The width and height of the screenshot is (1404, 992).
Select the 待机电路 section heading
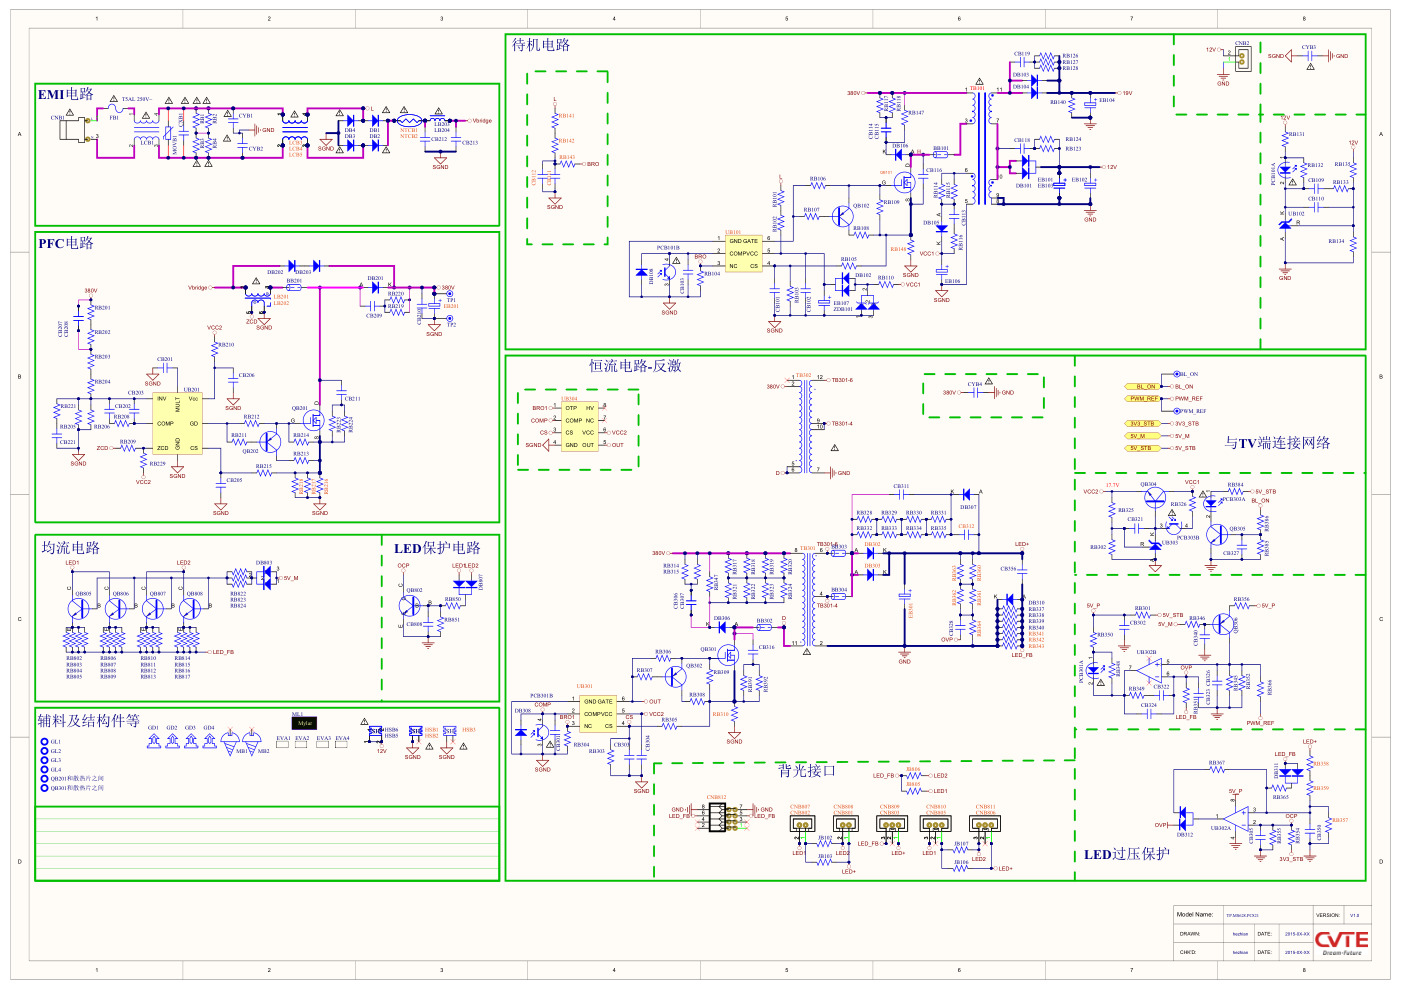pyautogui.click(x=541, y=45)
